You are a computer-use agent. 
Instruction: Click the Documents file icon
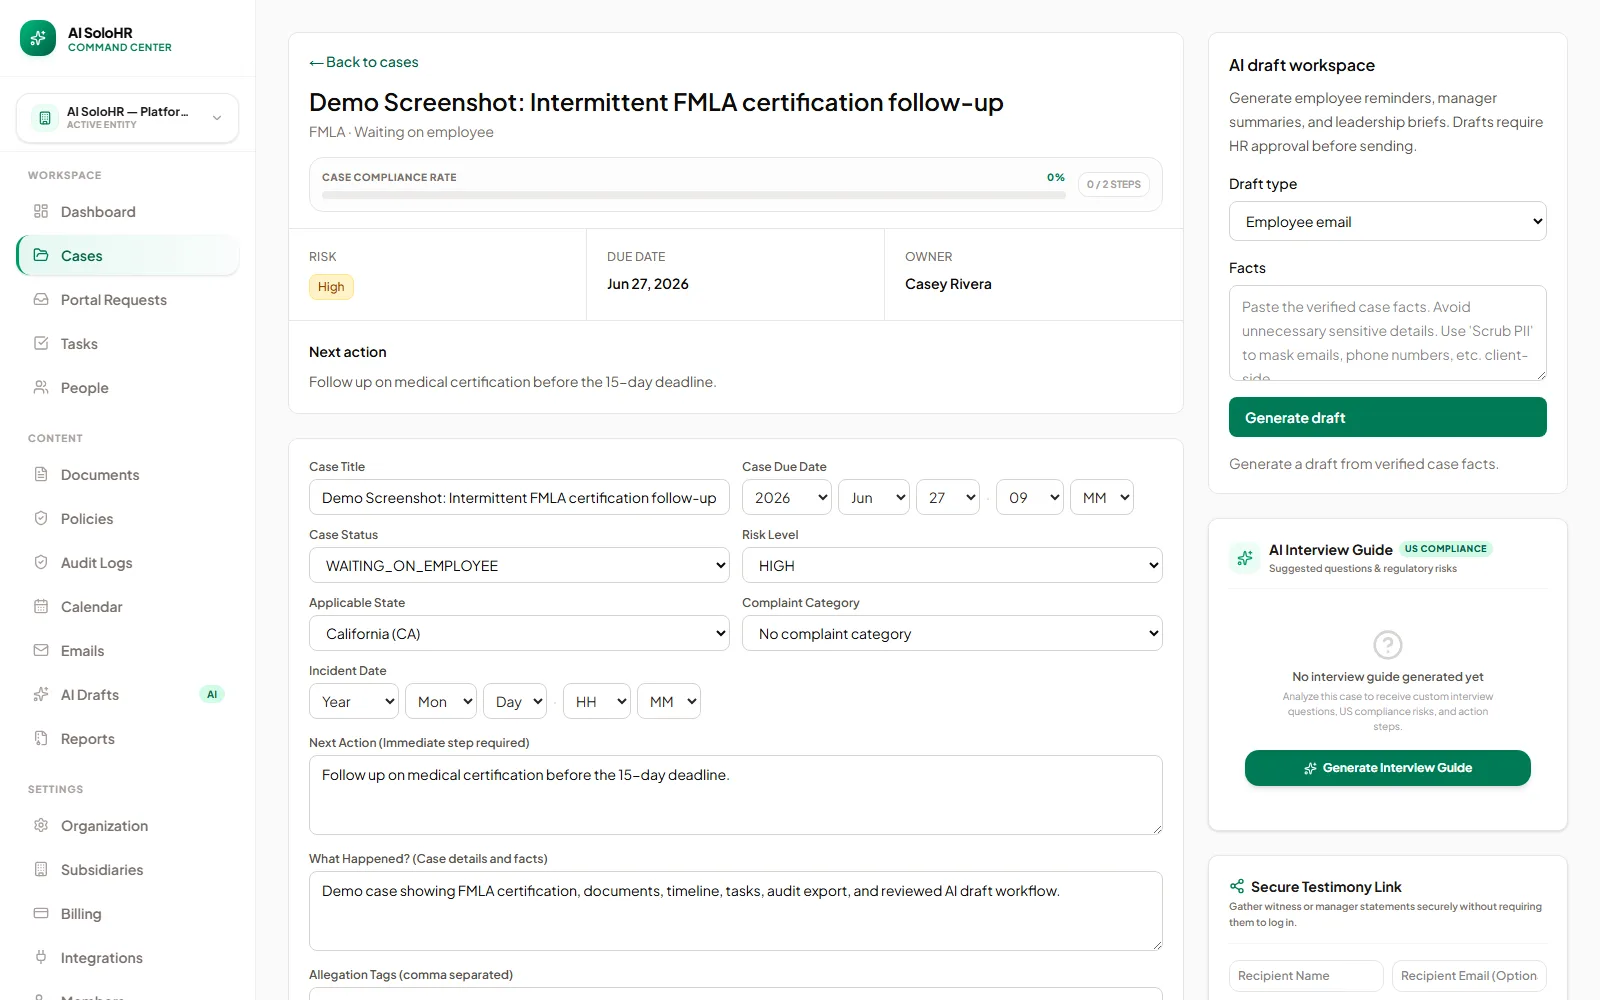point(41,474)
